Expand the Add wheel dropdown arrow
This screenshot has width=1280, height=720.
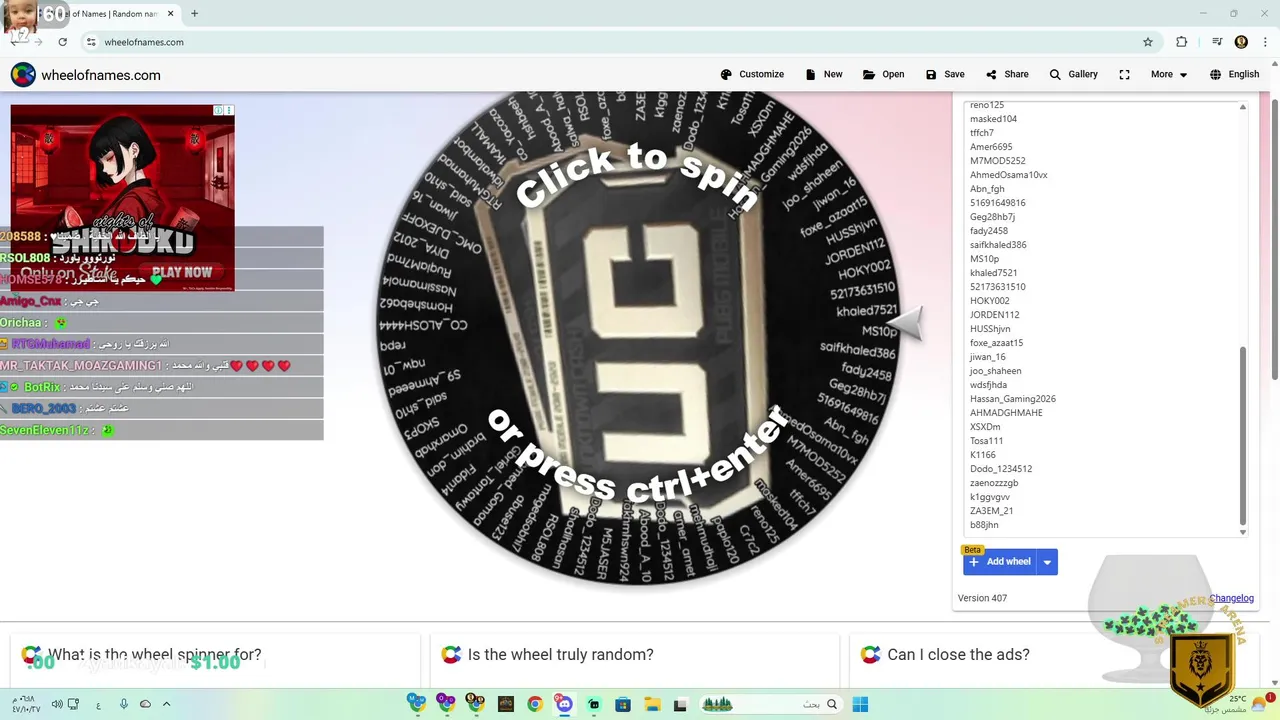[x=1047, y=562]
